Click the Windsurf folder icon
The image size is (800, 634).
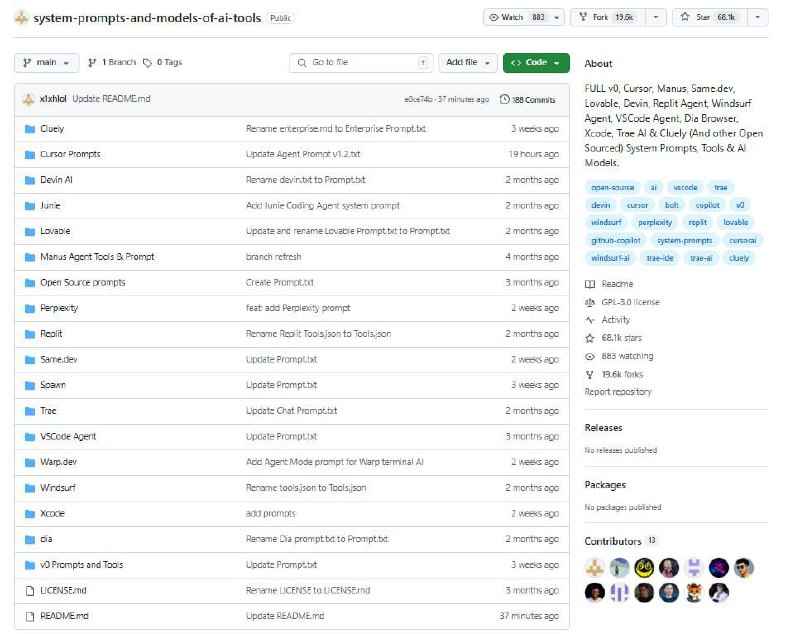pos(30,488)
